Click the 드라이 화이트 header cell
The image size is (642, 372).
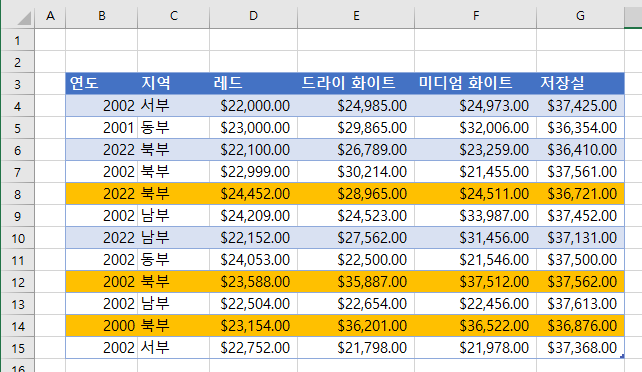tap(356, 83)
